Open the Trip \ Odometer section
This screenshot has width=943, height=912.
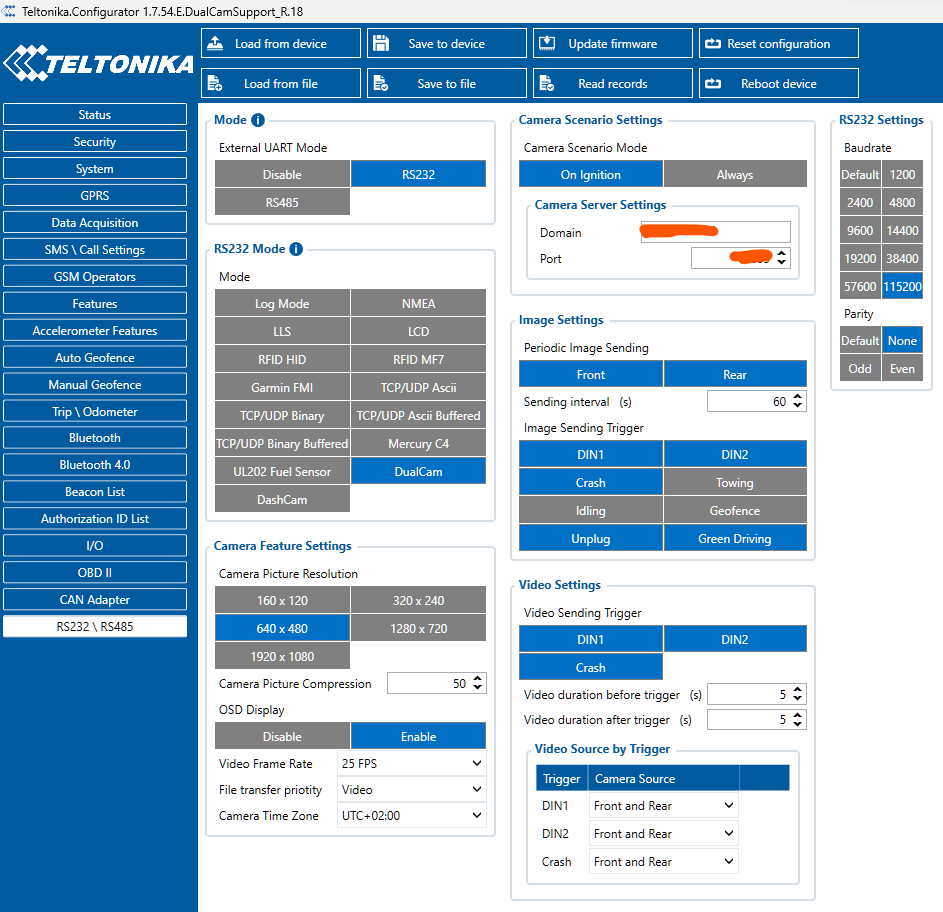tap(95, 411)
